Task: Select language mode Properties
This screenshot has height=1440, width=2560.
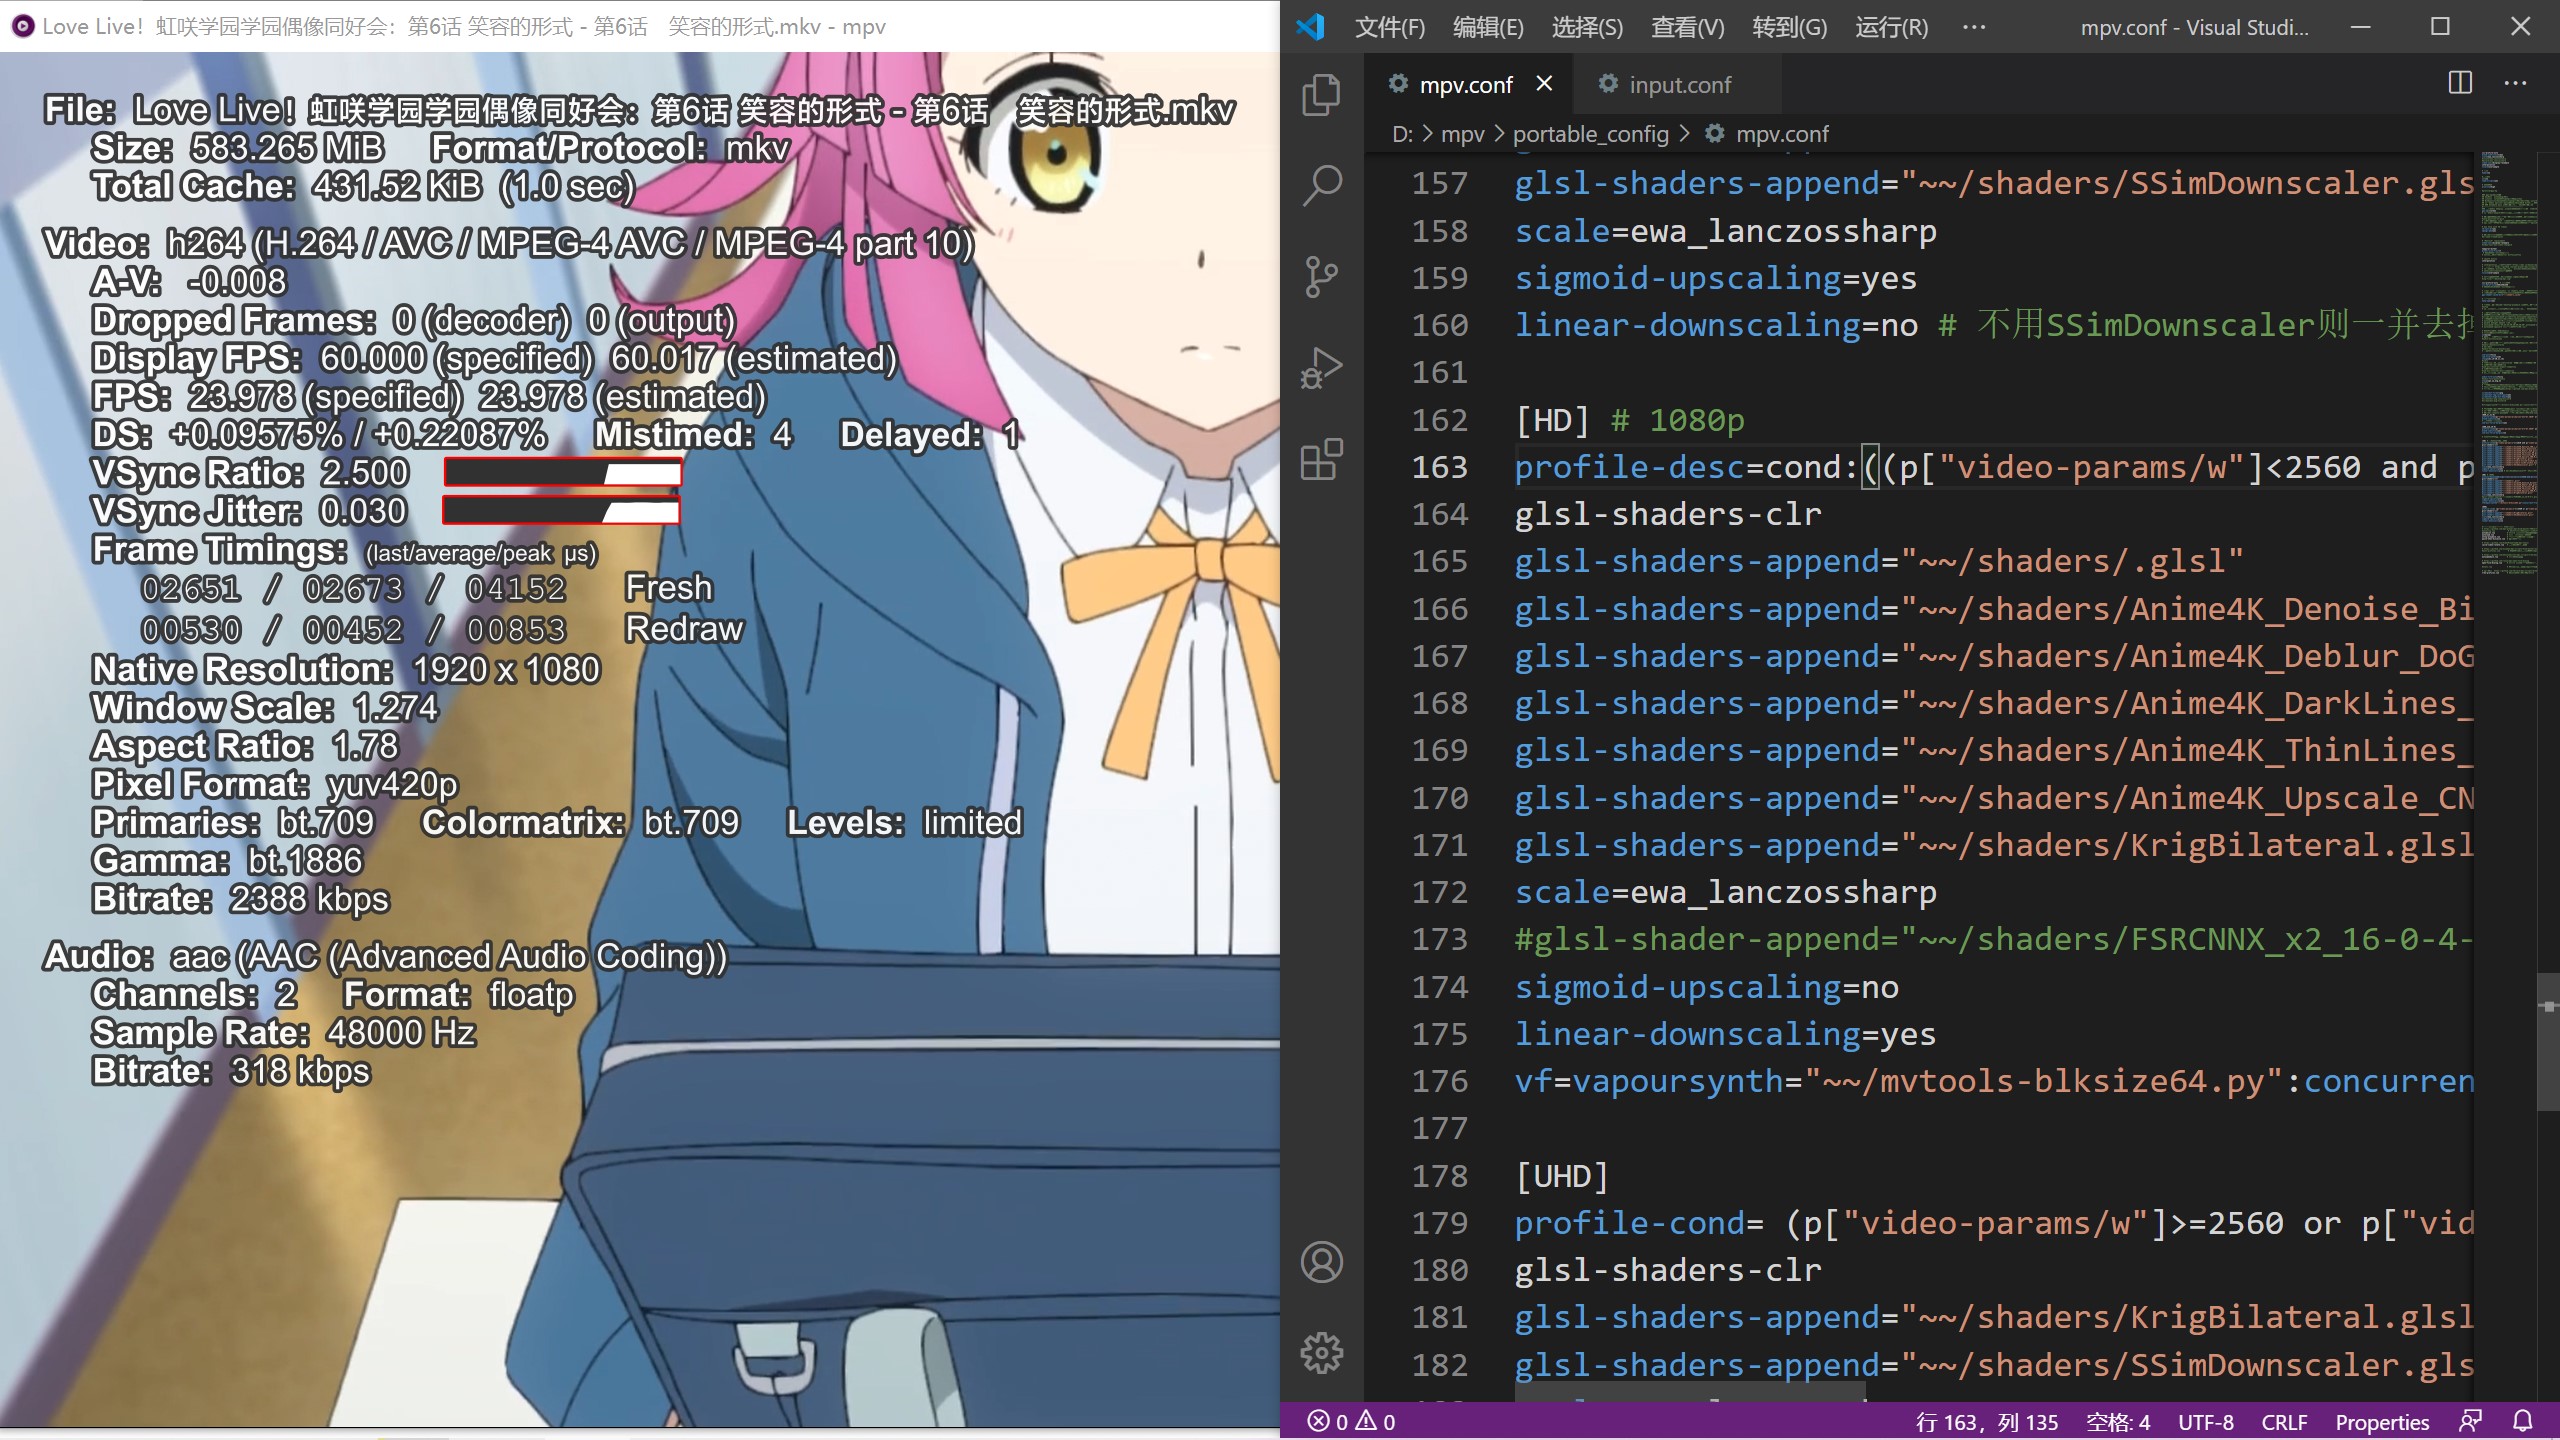Action: pyautogui.click(x=2382, y=1421)
